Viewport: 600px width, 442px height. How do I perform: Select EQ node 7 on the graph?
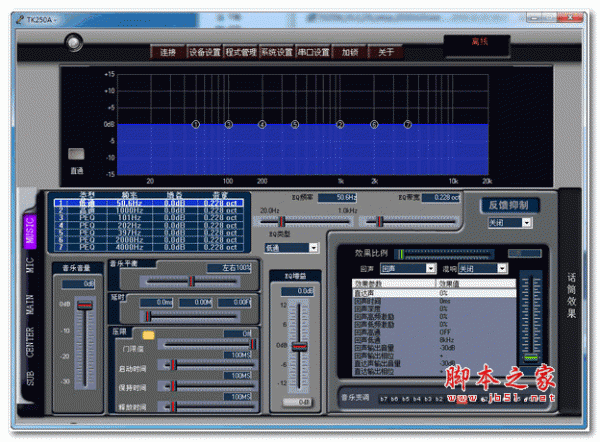[407, 125]
